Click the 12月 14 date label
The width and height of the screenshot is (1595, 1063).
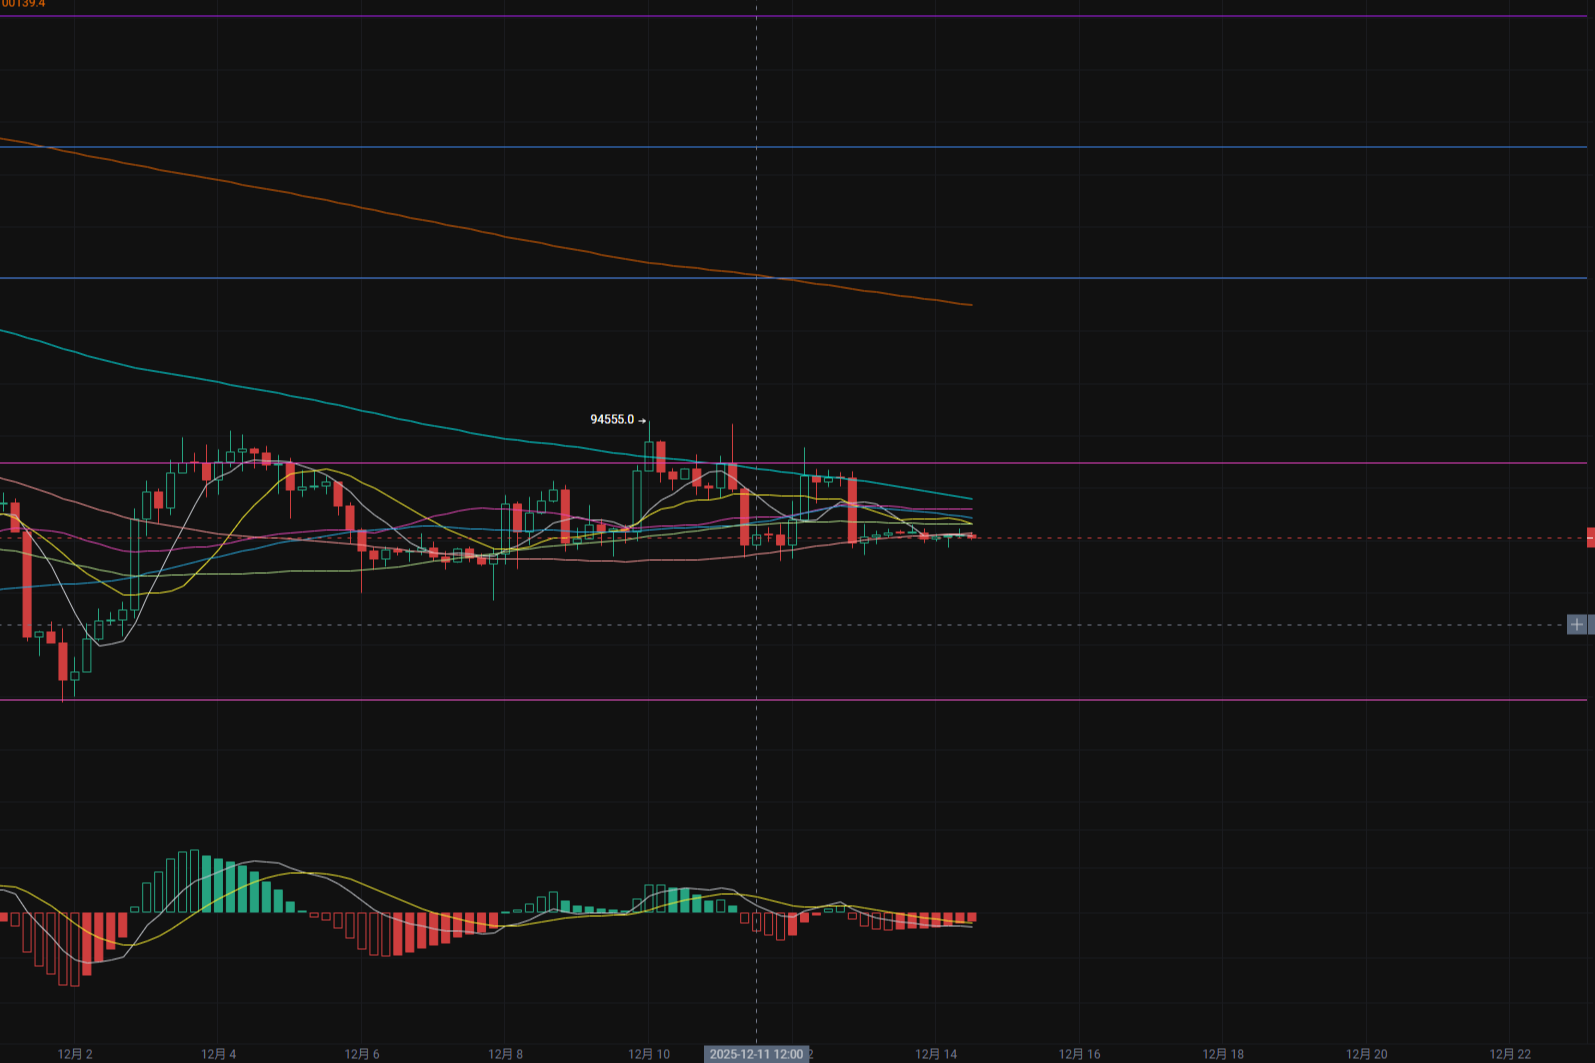(936, 1054)
